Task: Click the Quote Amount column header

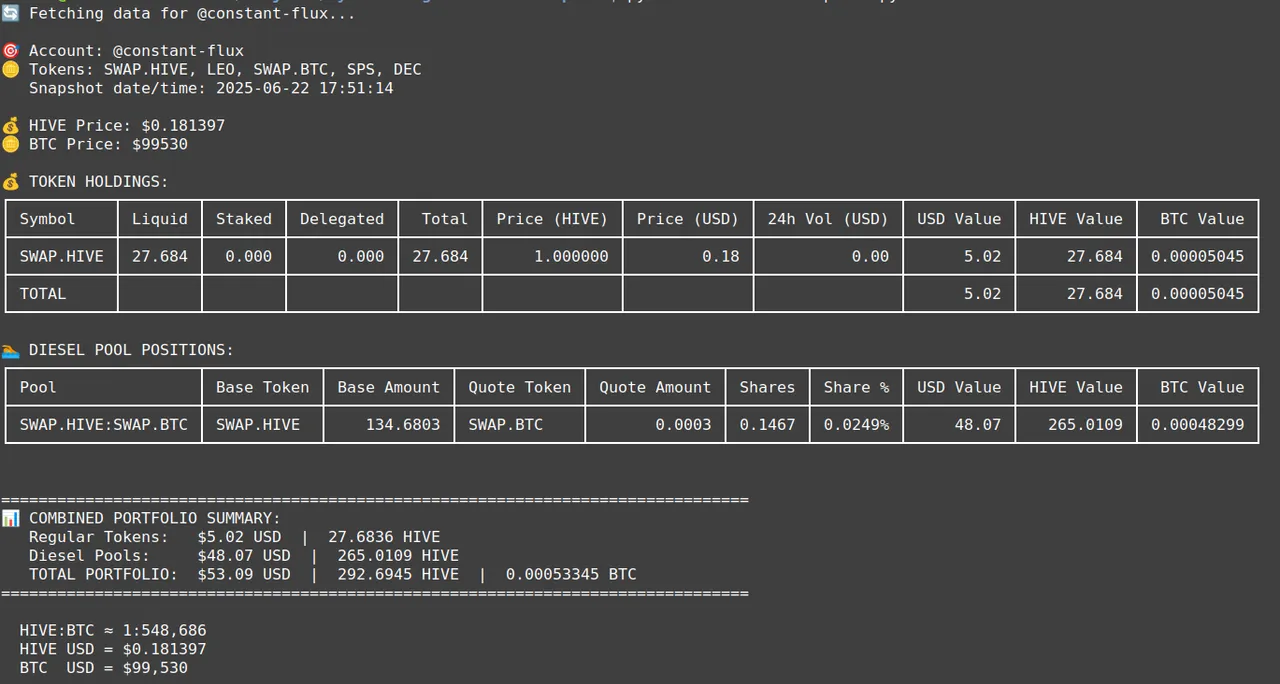Action: (x=655, y=387)
